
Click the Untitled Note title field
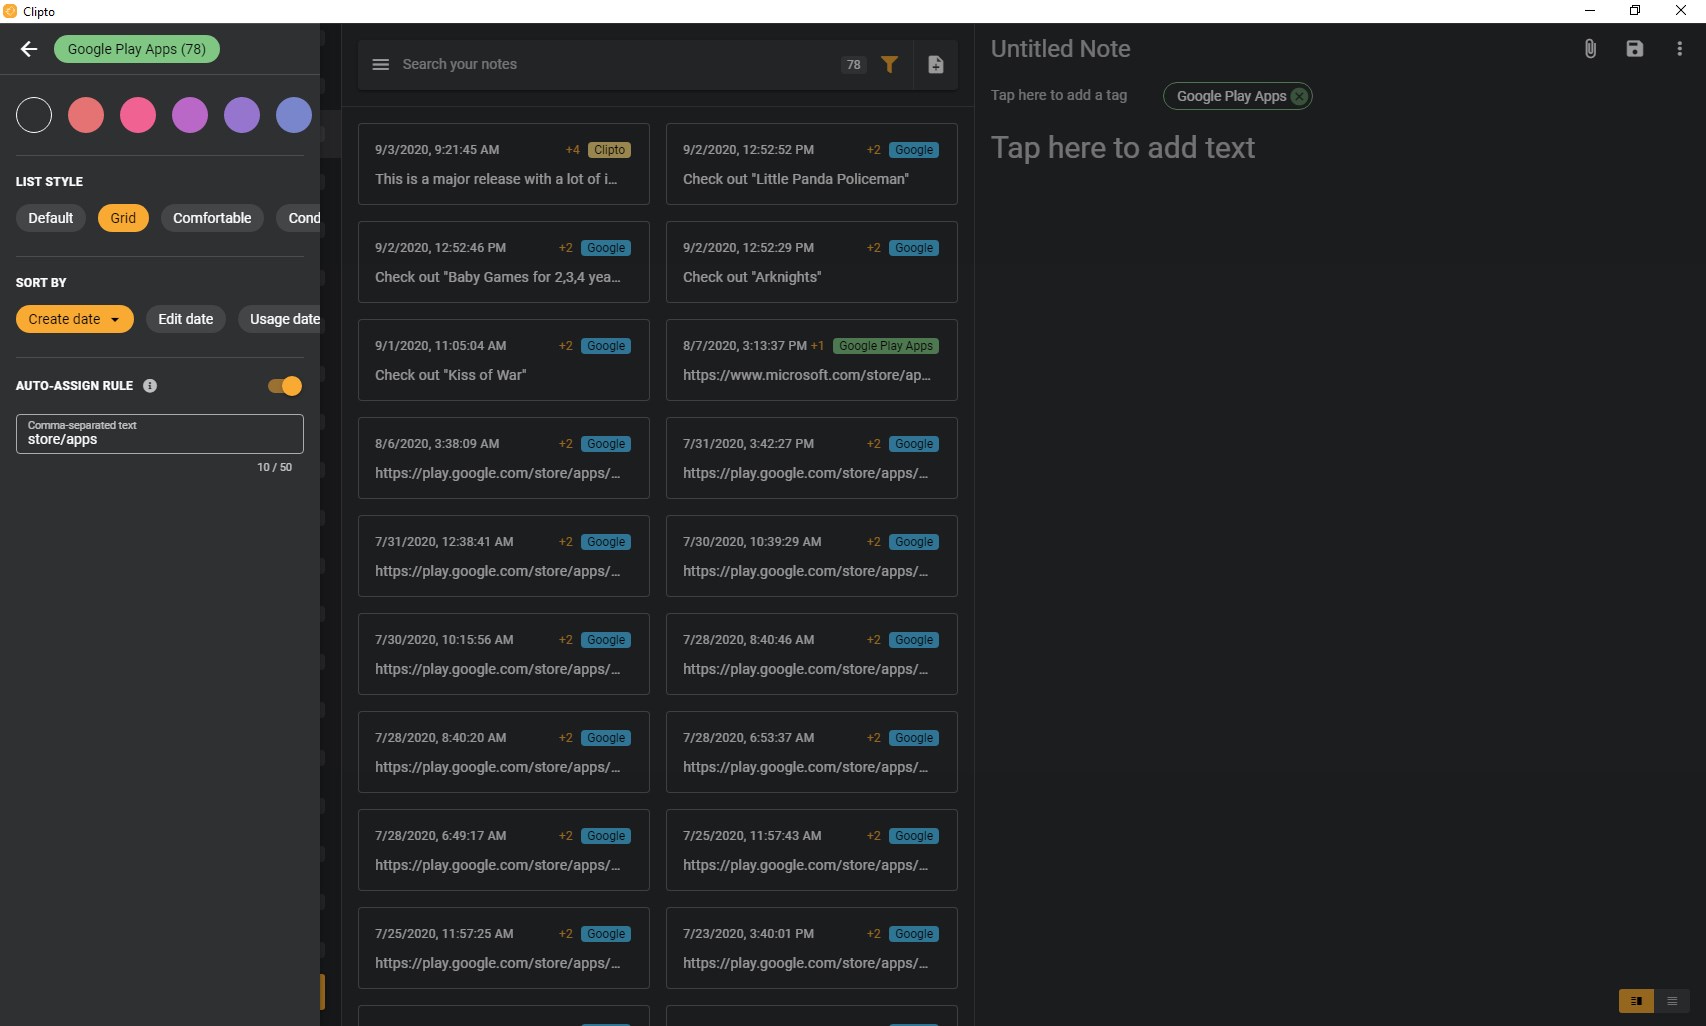coord(1061,49)
